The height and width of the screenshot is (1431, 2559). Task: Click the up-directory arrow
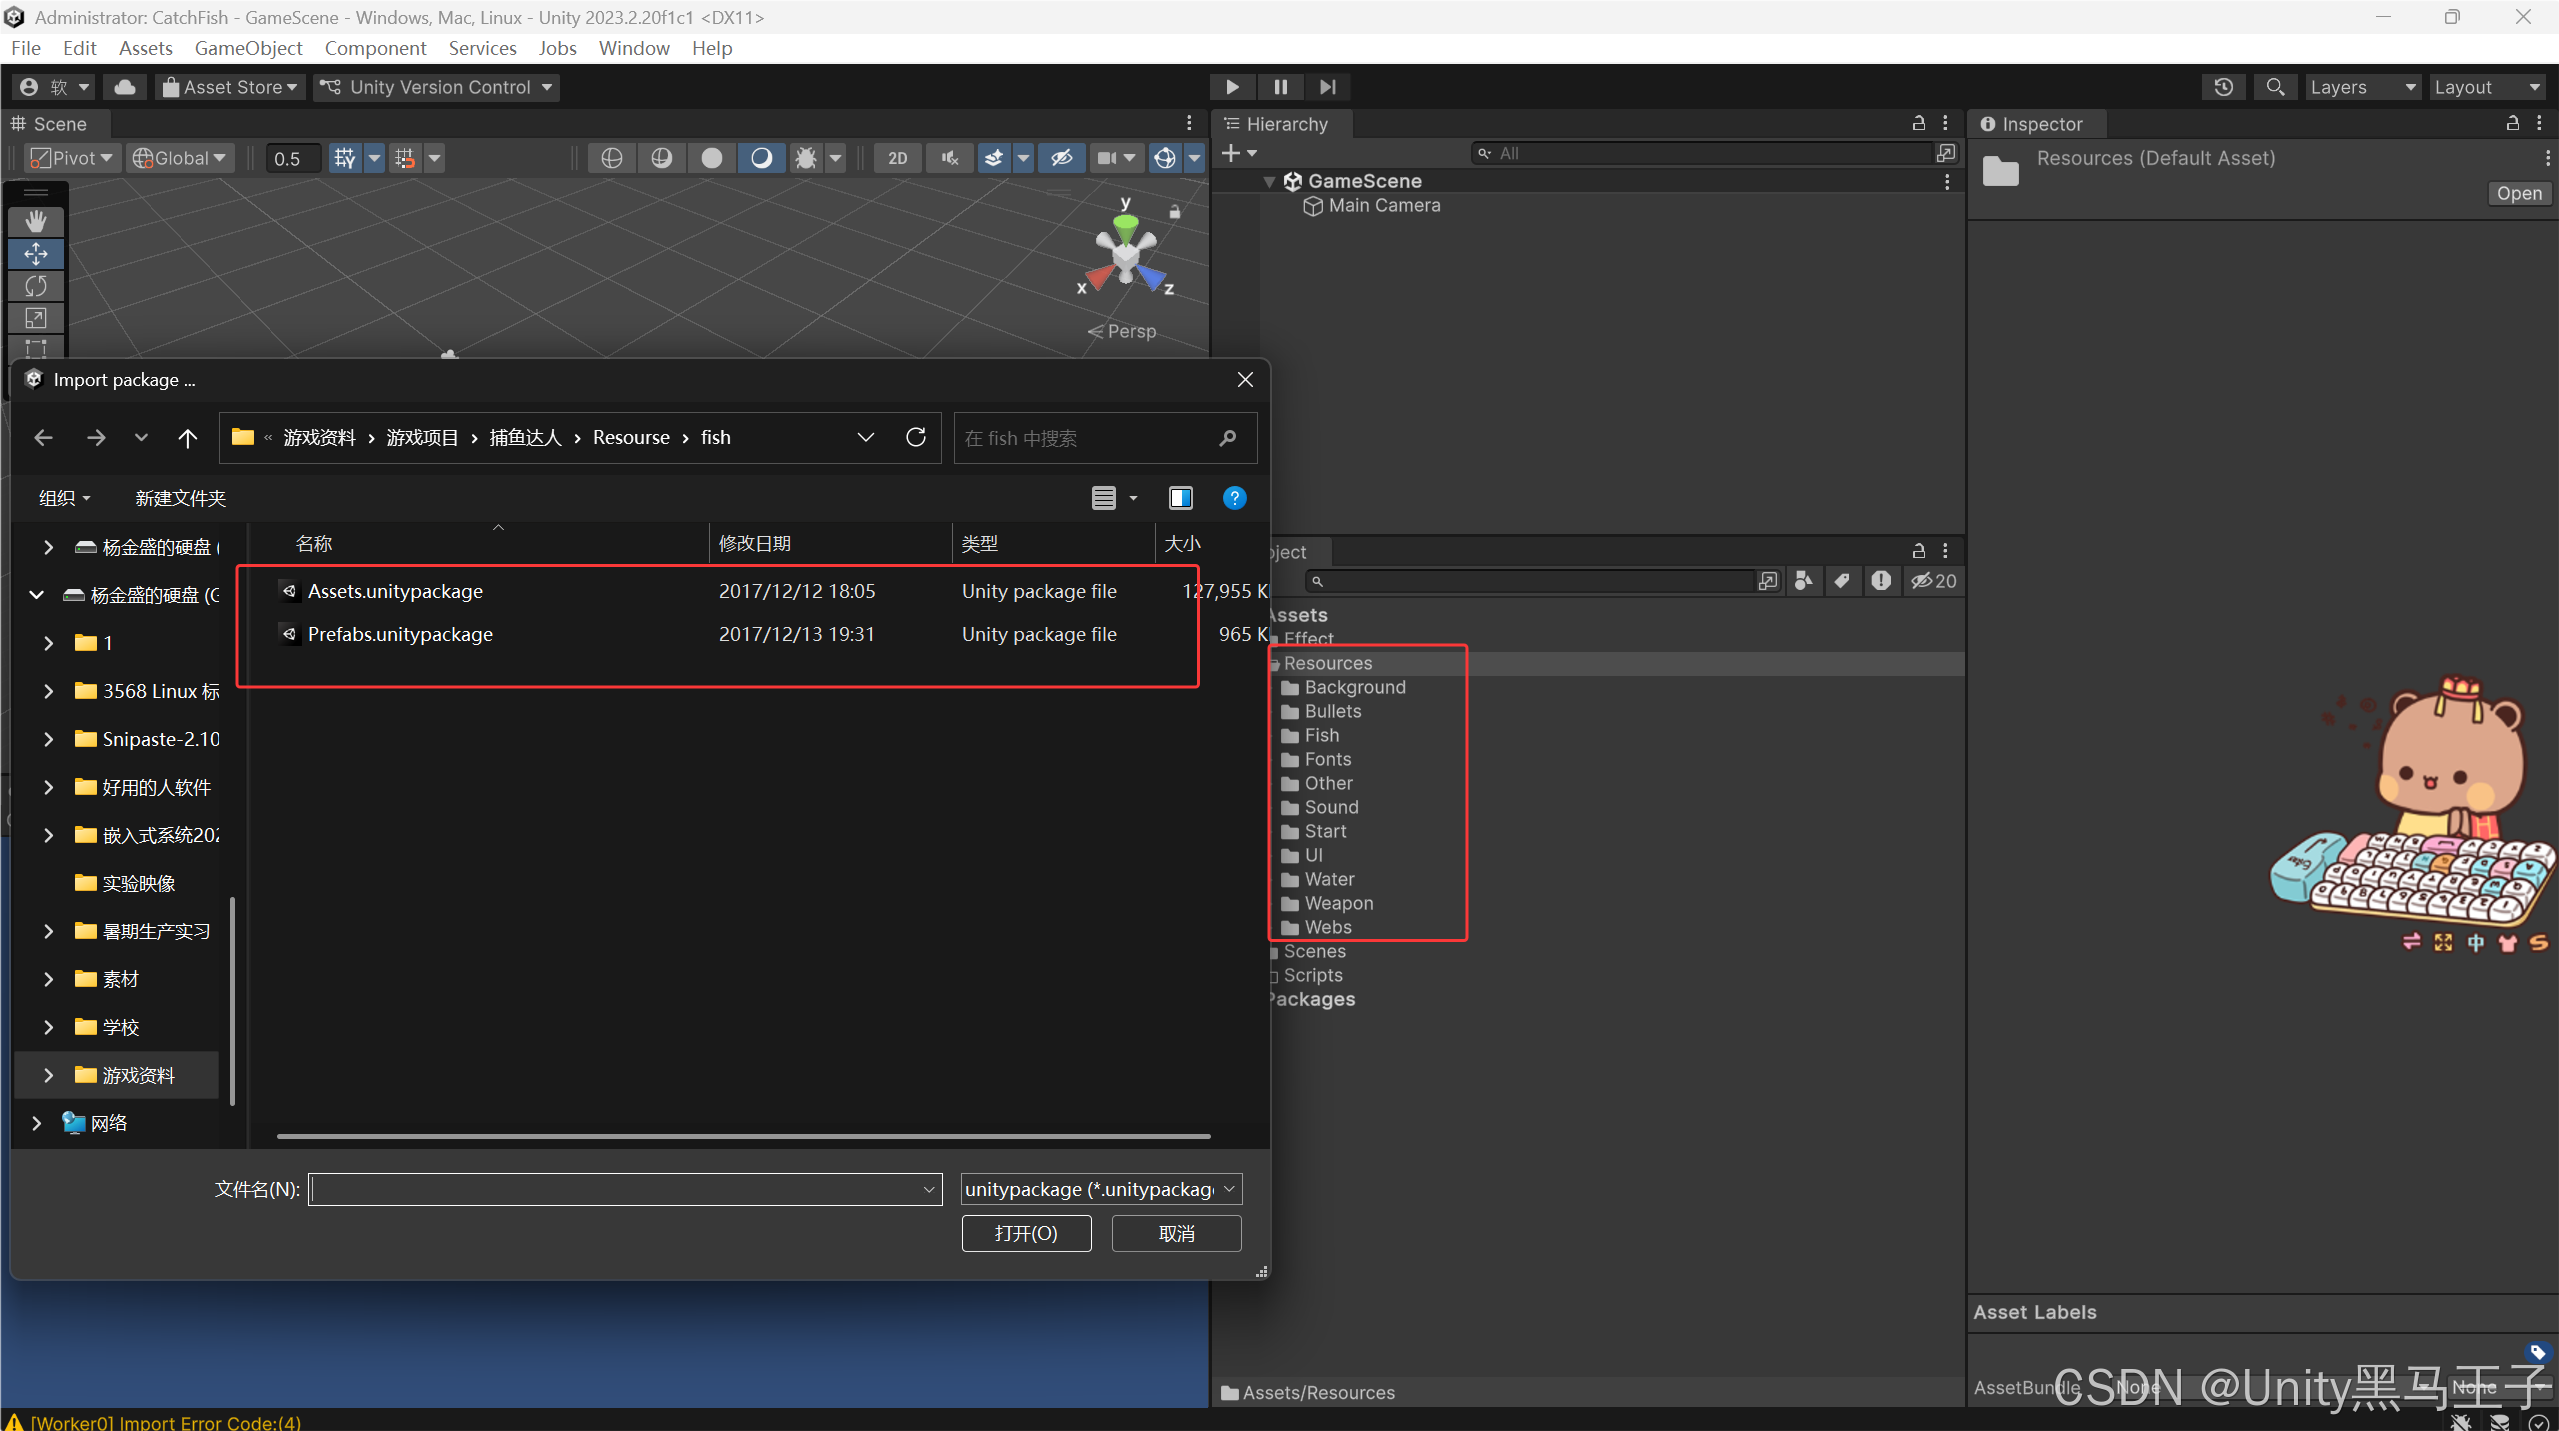(187, 438)
